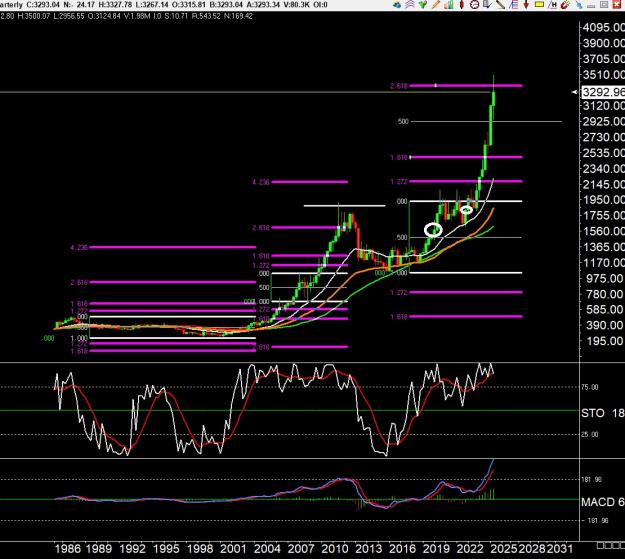This screenshot has width=625, height=559.
Task: Click the 25.00 stochastic level label
Action: 590,434
